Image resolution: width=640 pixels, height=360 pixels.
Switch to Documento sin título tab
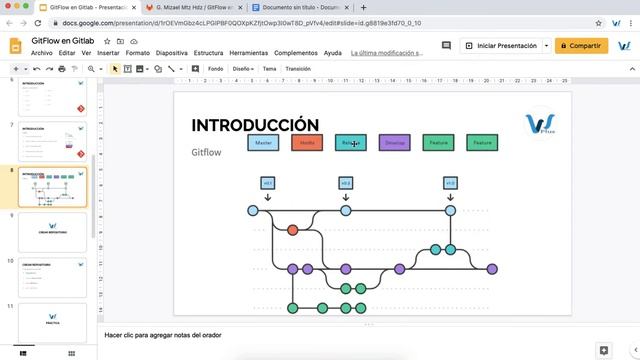[x=300, y=7]
